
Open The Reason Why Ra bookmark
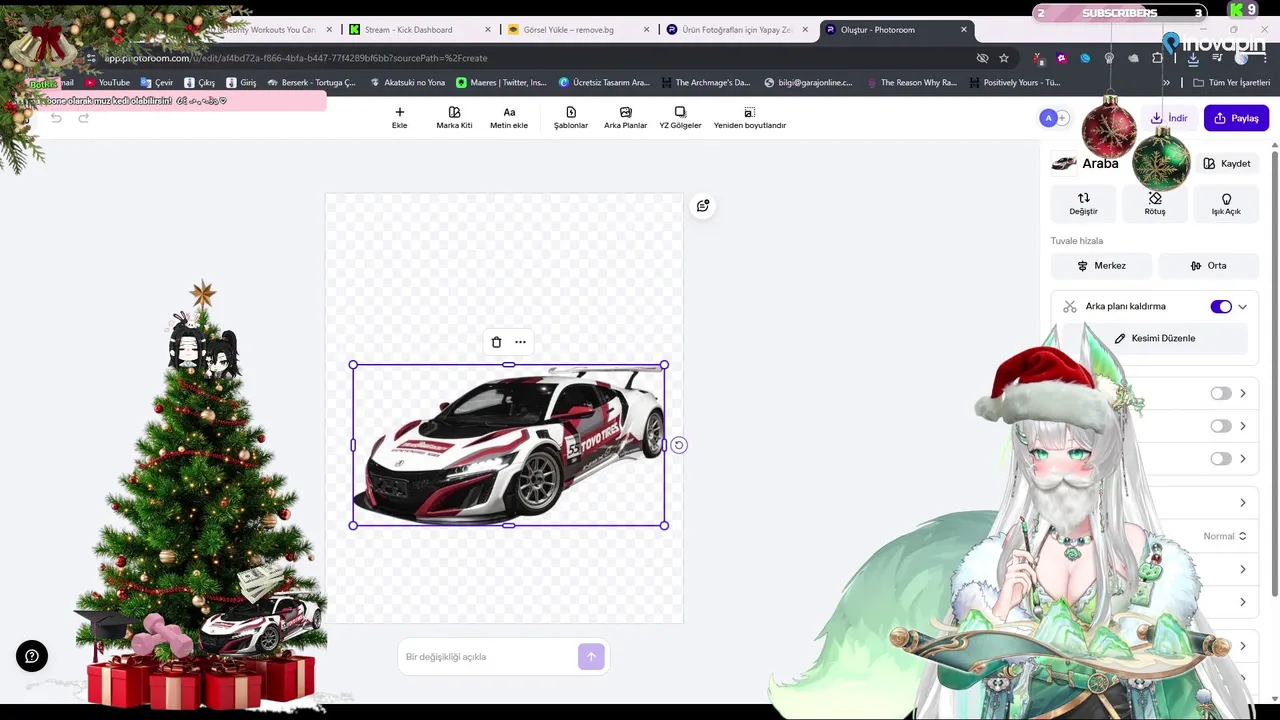click(912, 83)
